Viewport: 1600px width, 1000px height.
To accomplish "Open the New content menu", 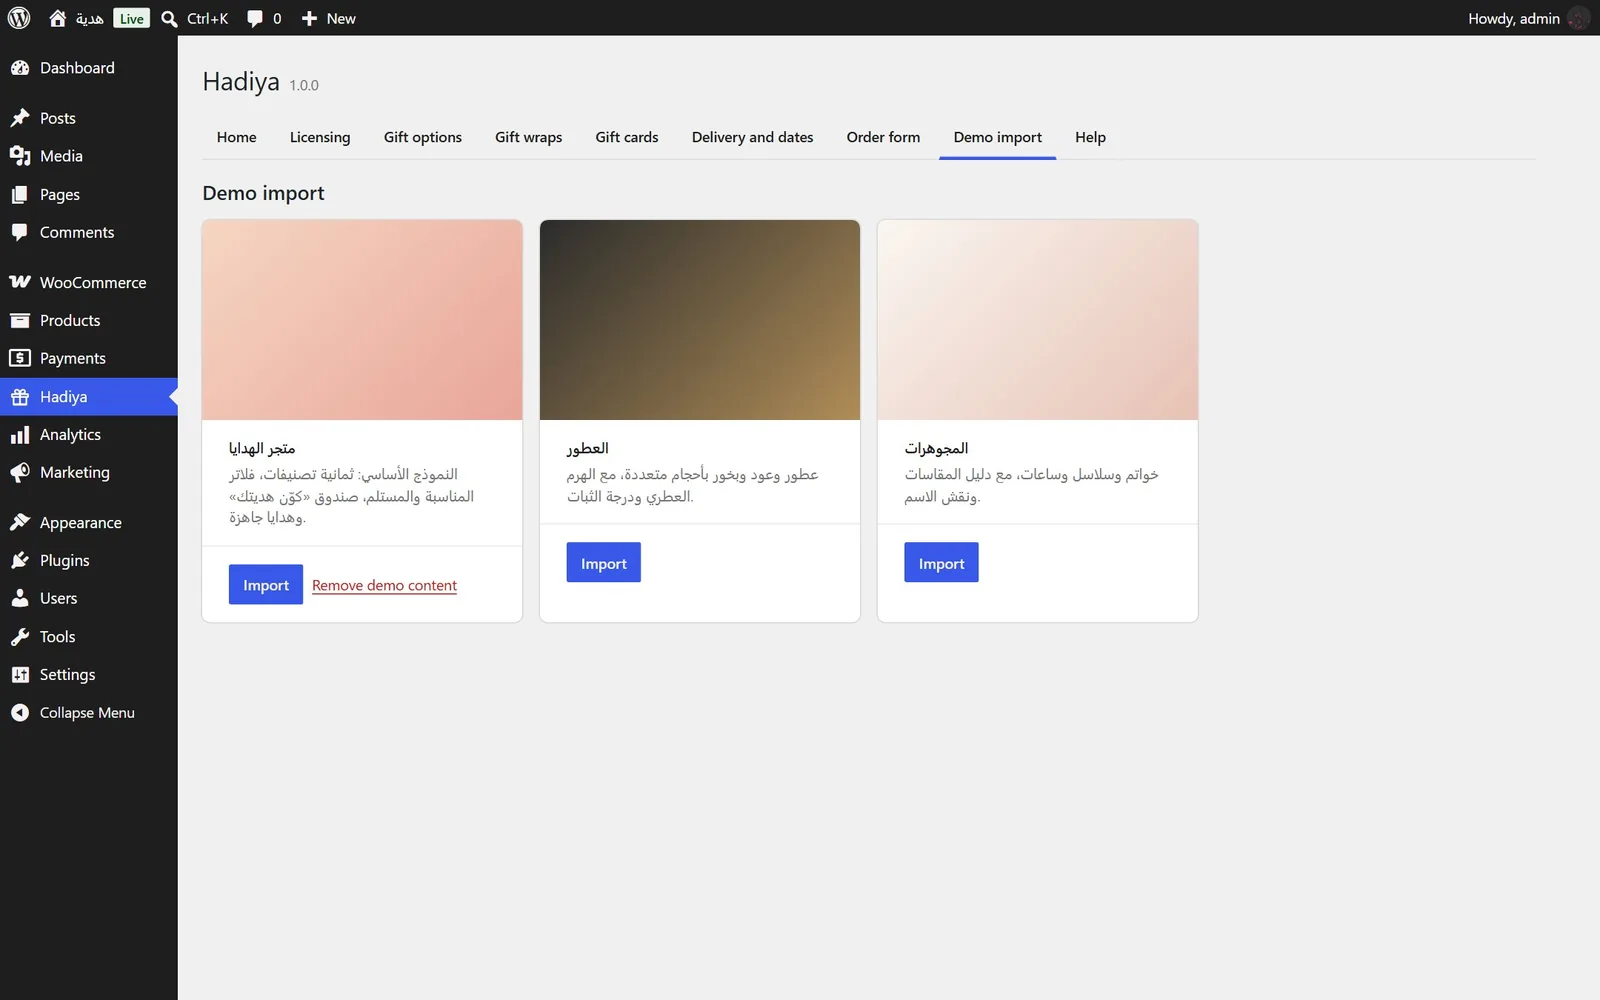I will point(328,18).
